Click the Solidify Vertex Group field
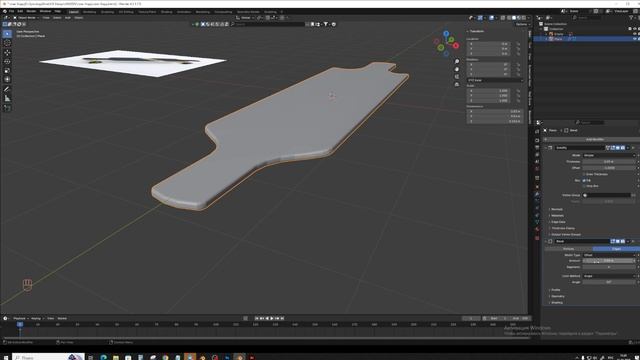Image resolution: width=640 pixels, height=360 pixels. click(607, 196)
